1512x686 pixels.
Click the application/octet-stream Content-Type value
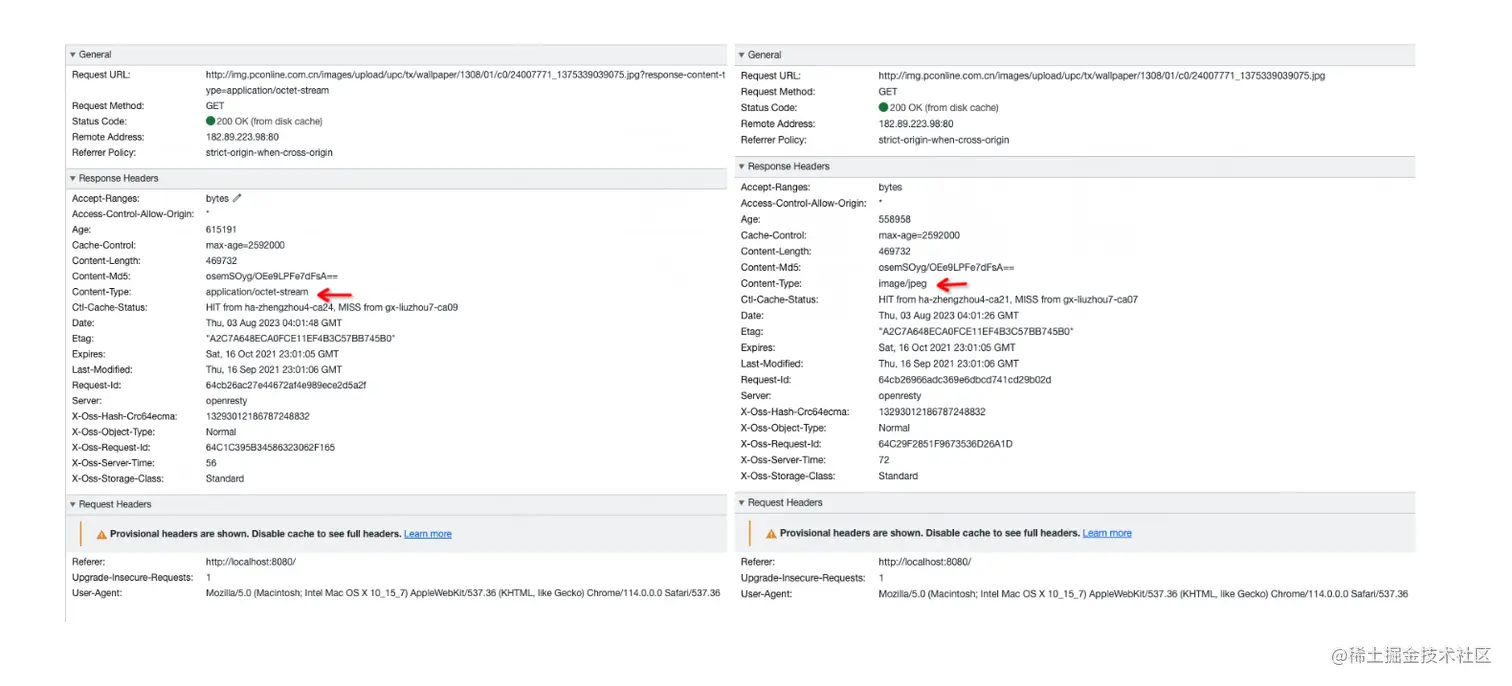coord(256,292)
